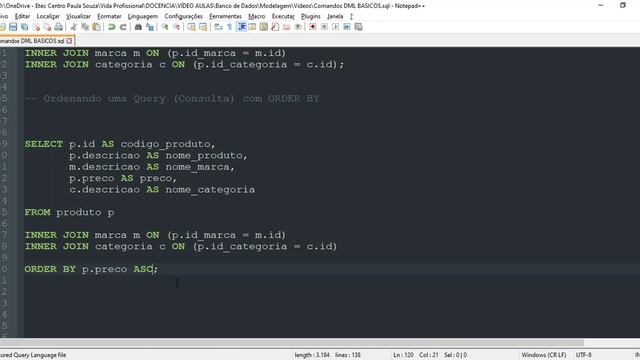This screenshot has width=640, height=360.
Task: Click the comment line about ORDER BY
Action: [172, 99]
